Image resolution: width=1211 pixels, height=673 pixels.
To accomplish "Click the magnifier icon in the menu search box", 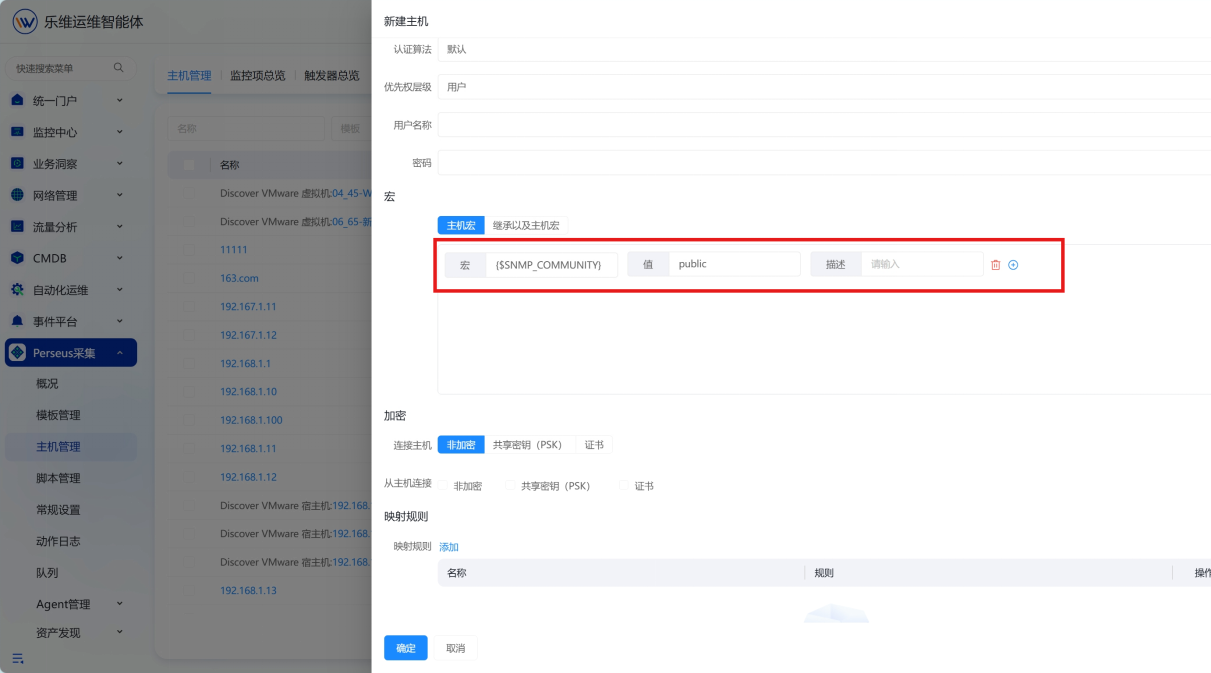I will click(x=119, y=68).
